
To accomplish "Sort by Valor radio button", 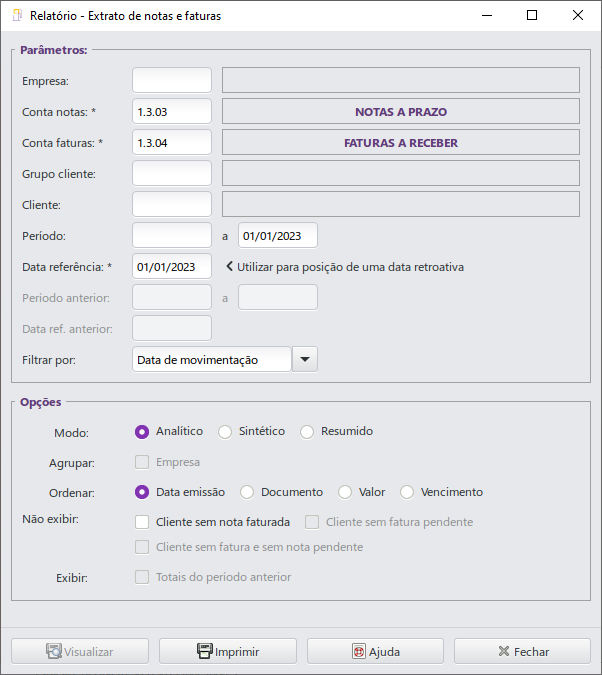I will 345,492.
